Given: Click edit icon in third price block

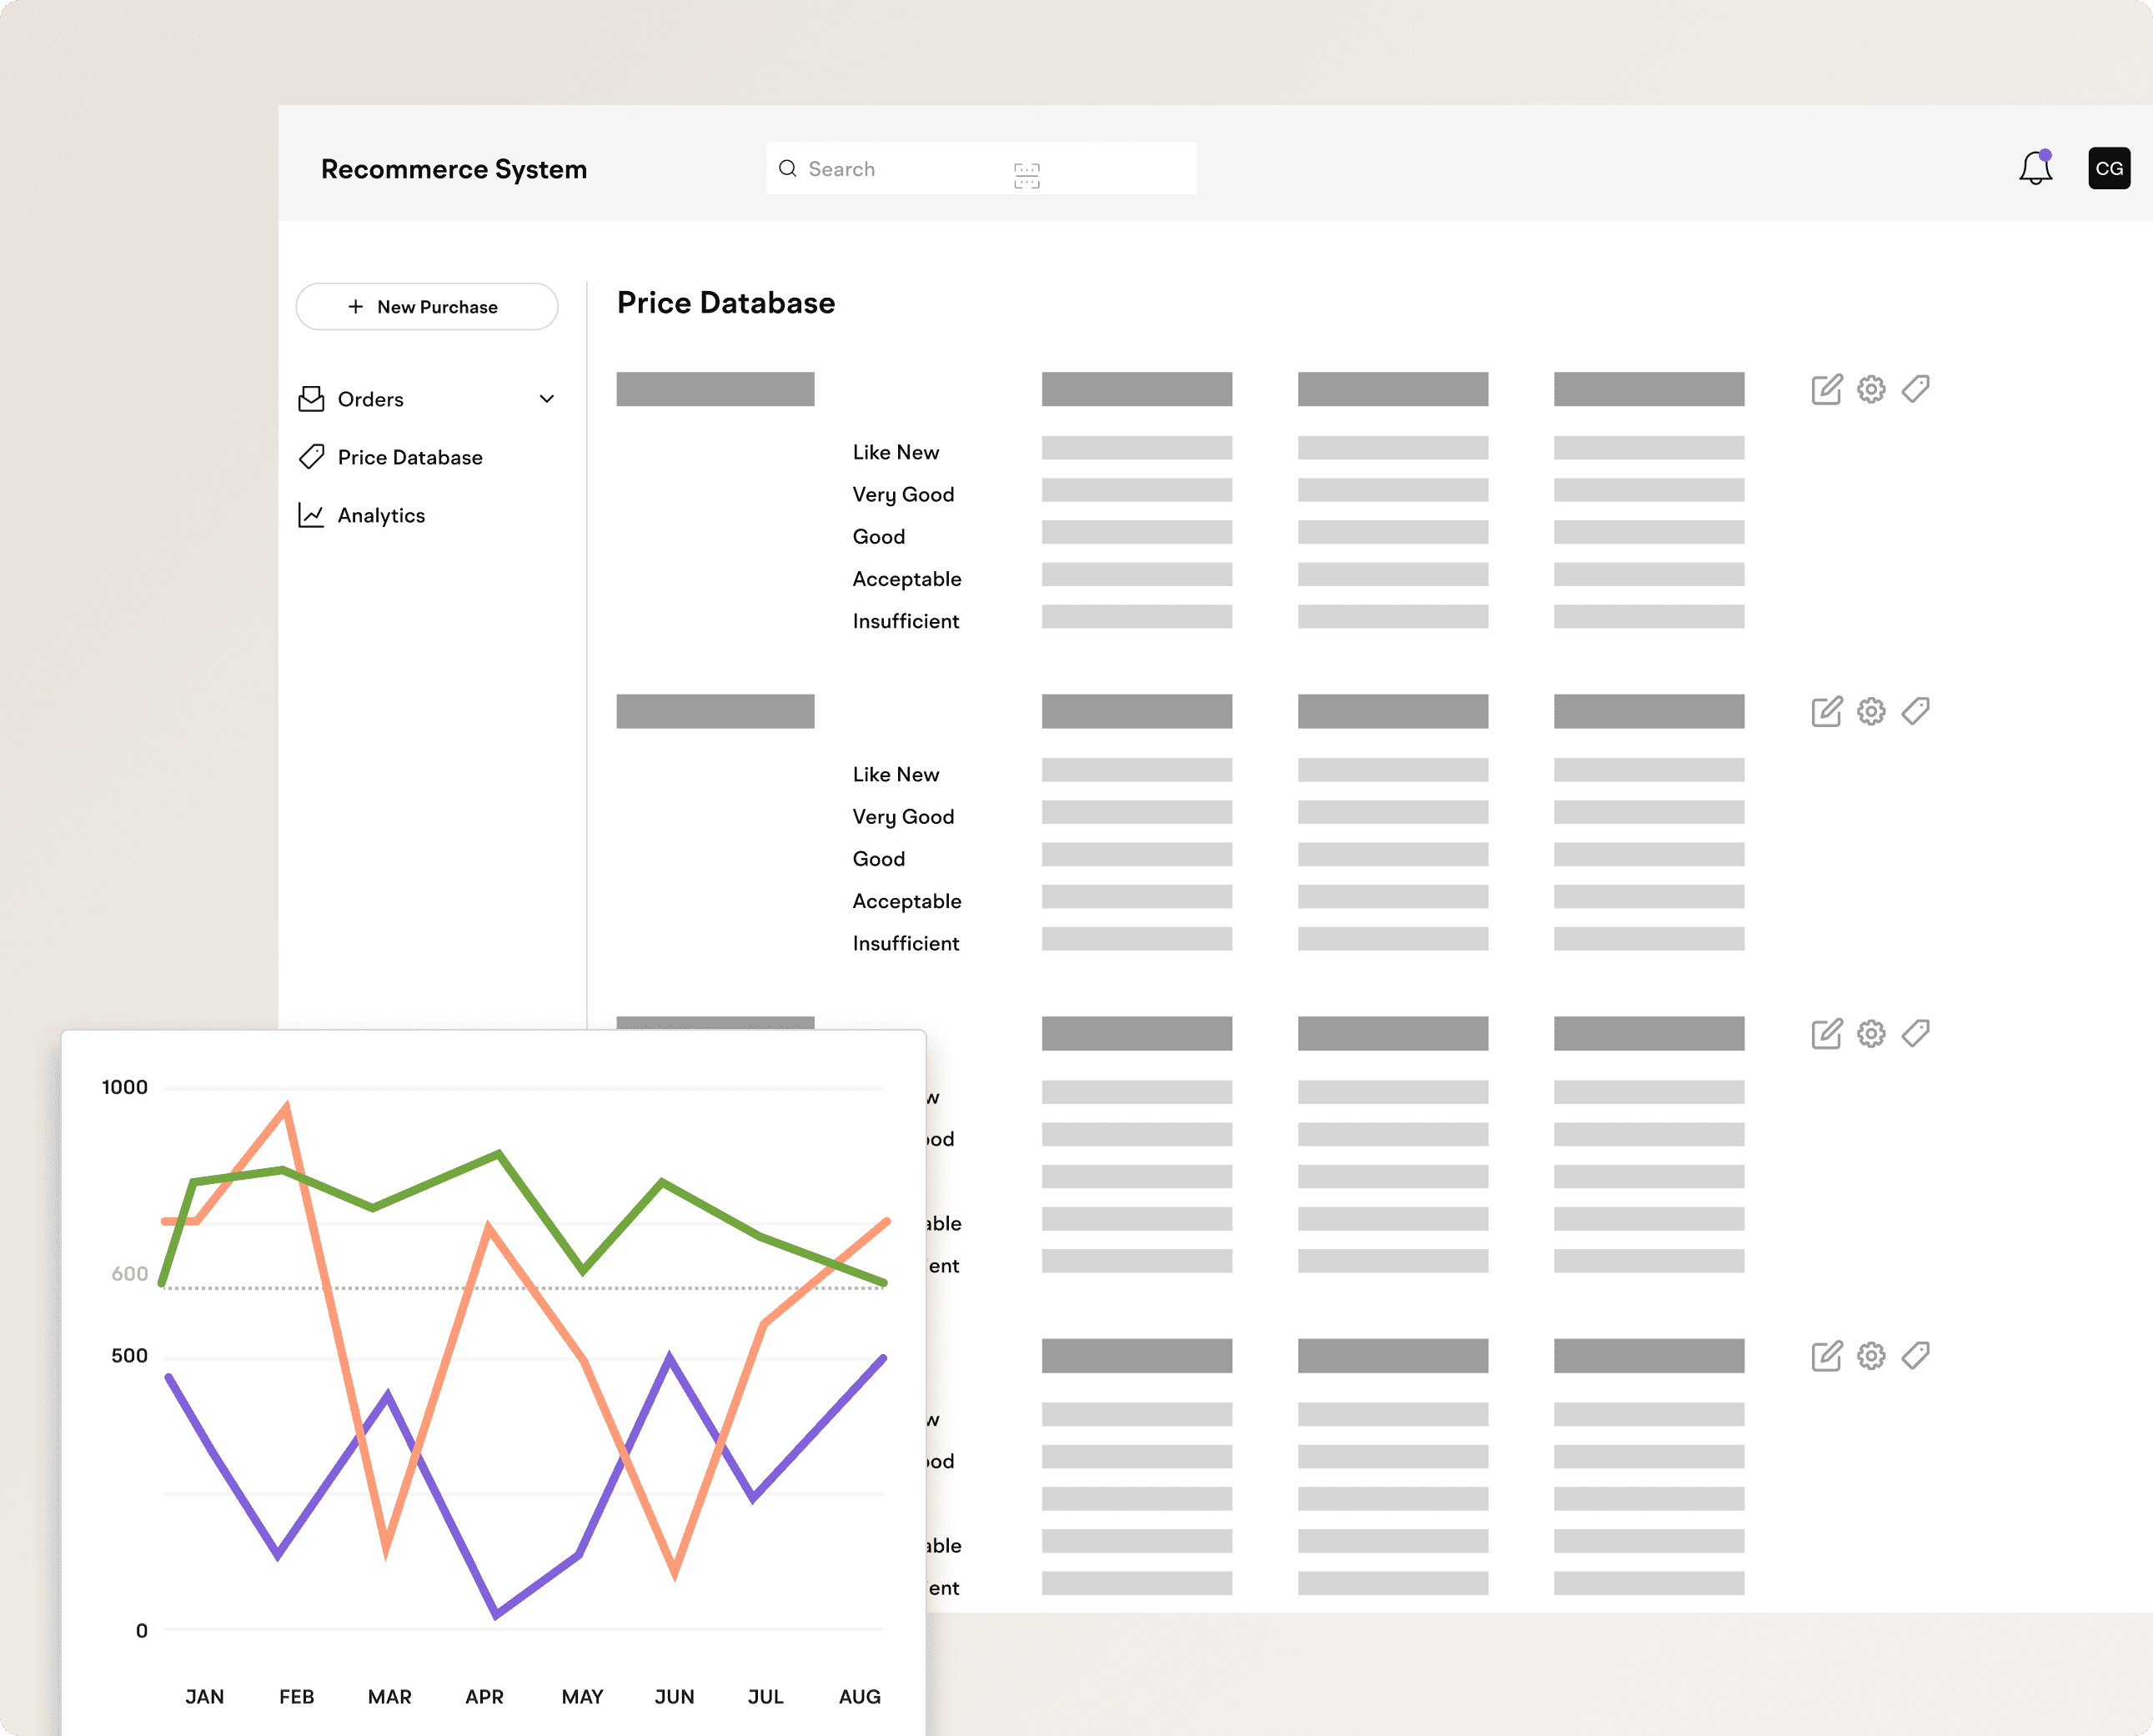Looking at the screenshot, I should coord(1826,1033).
